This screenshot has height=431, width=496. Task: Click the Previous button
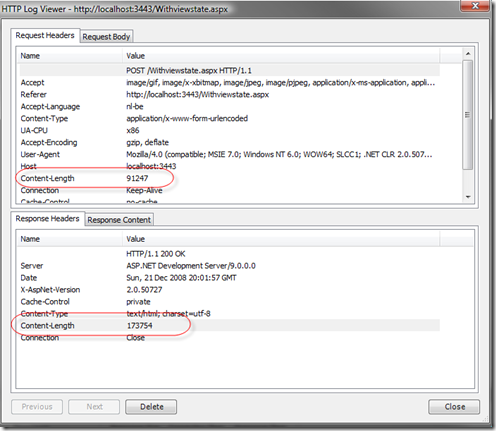tap(37, 407)
